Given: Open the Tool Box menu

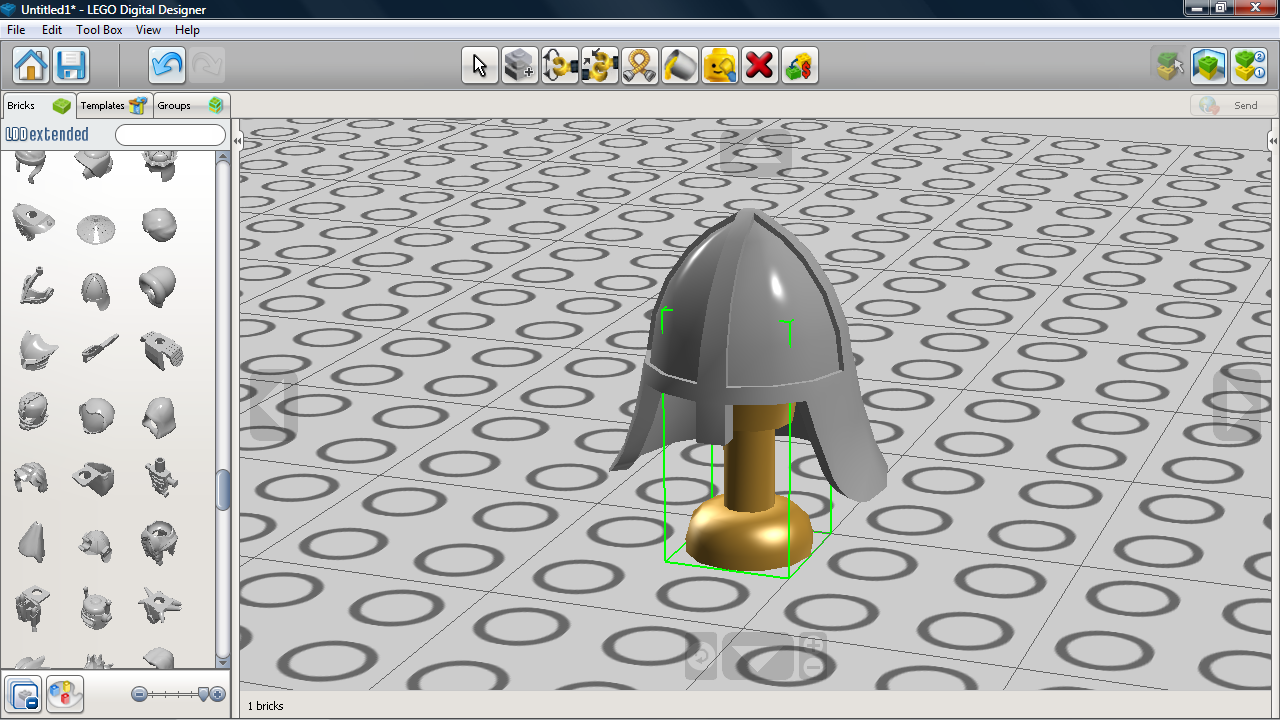Looking at the screenshot, I should click(99, 30).
